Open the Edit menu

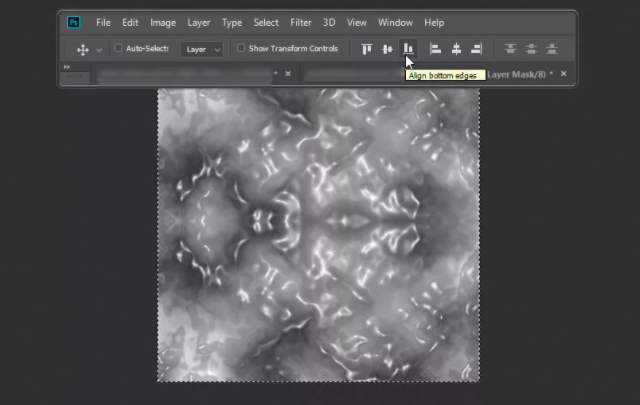pyautogui.click(x=130, y=23)
